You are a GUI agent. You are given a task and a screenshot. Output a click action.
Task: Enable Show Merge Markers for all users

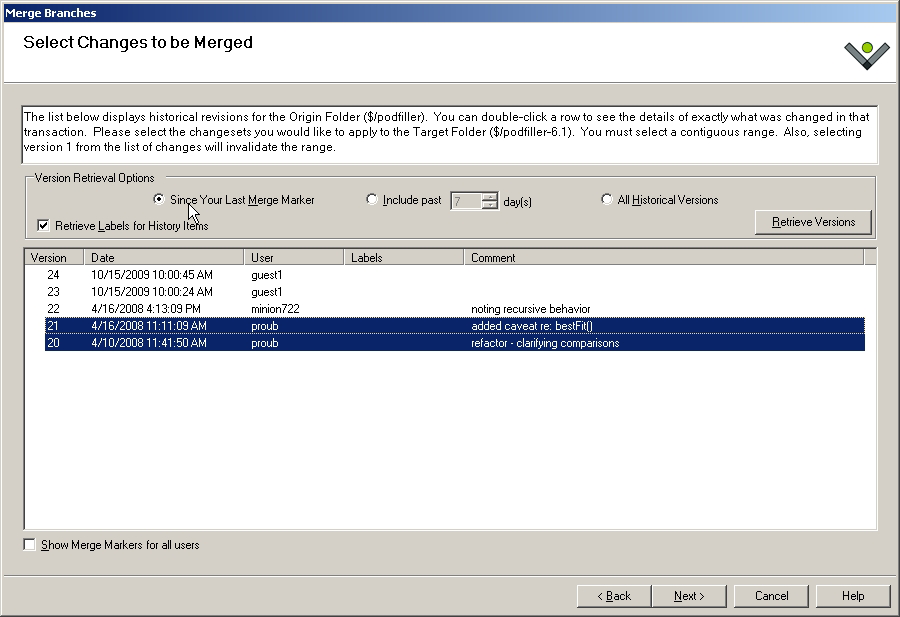[30, 545]
